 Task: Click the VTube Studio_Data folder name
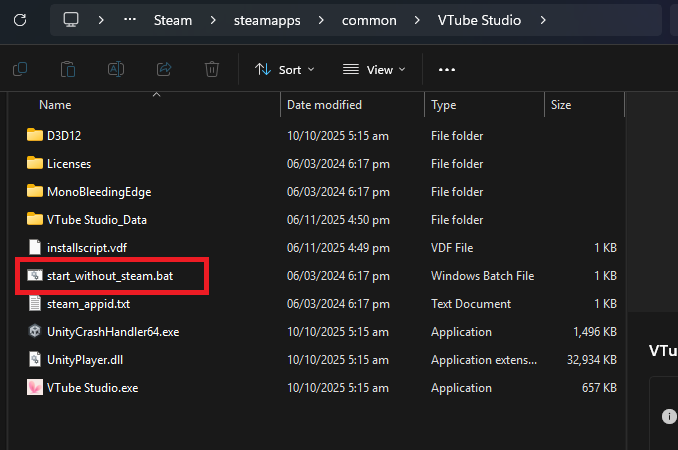97,220
